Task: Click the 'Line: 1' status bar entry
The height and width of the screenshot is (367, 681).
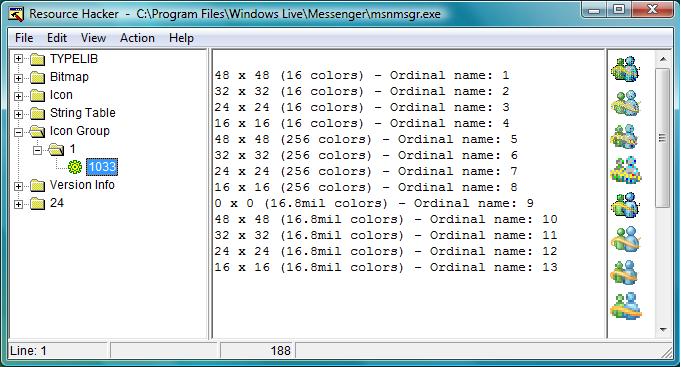Action: point(28,350)
